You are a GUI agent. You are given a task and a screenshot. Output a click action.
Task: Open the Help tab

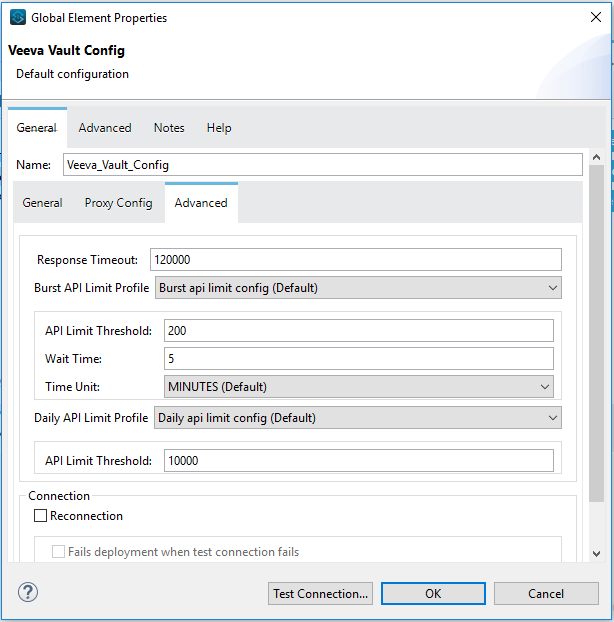219,128
